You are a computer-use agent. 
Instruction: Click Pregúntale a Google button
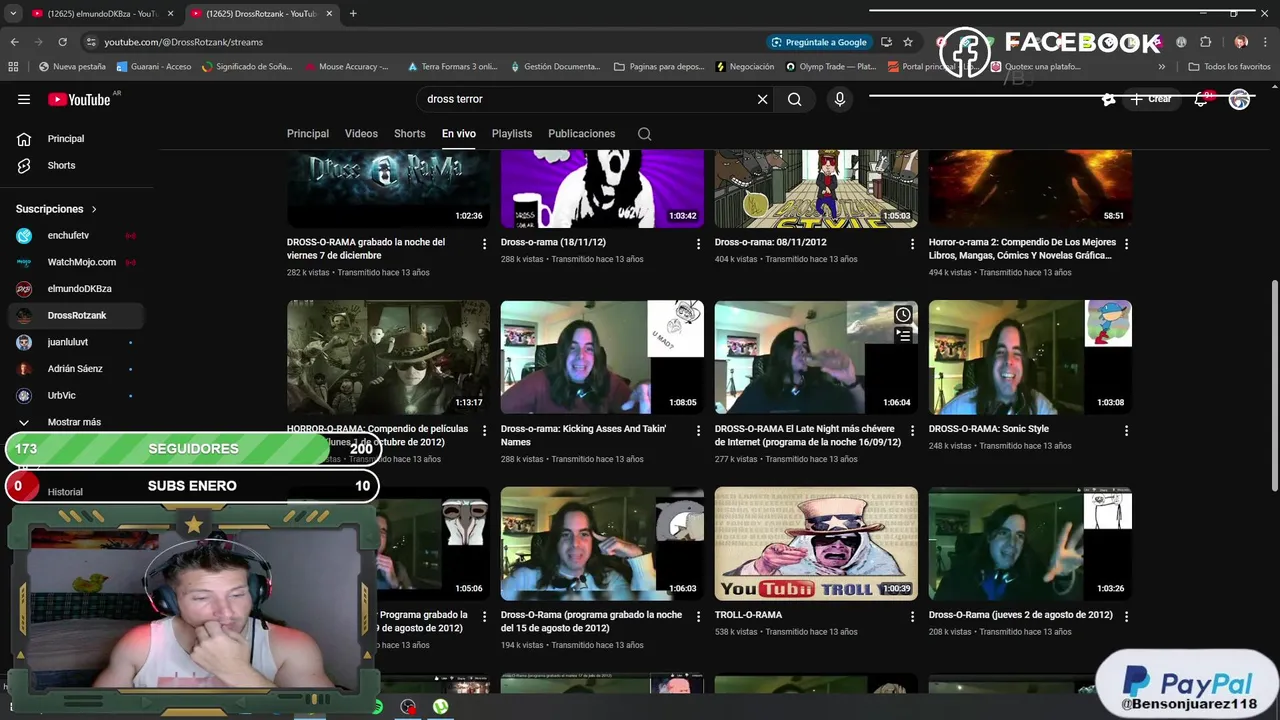point(818,42)
